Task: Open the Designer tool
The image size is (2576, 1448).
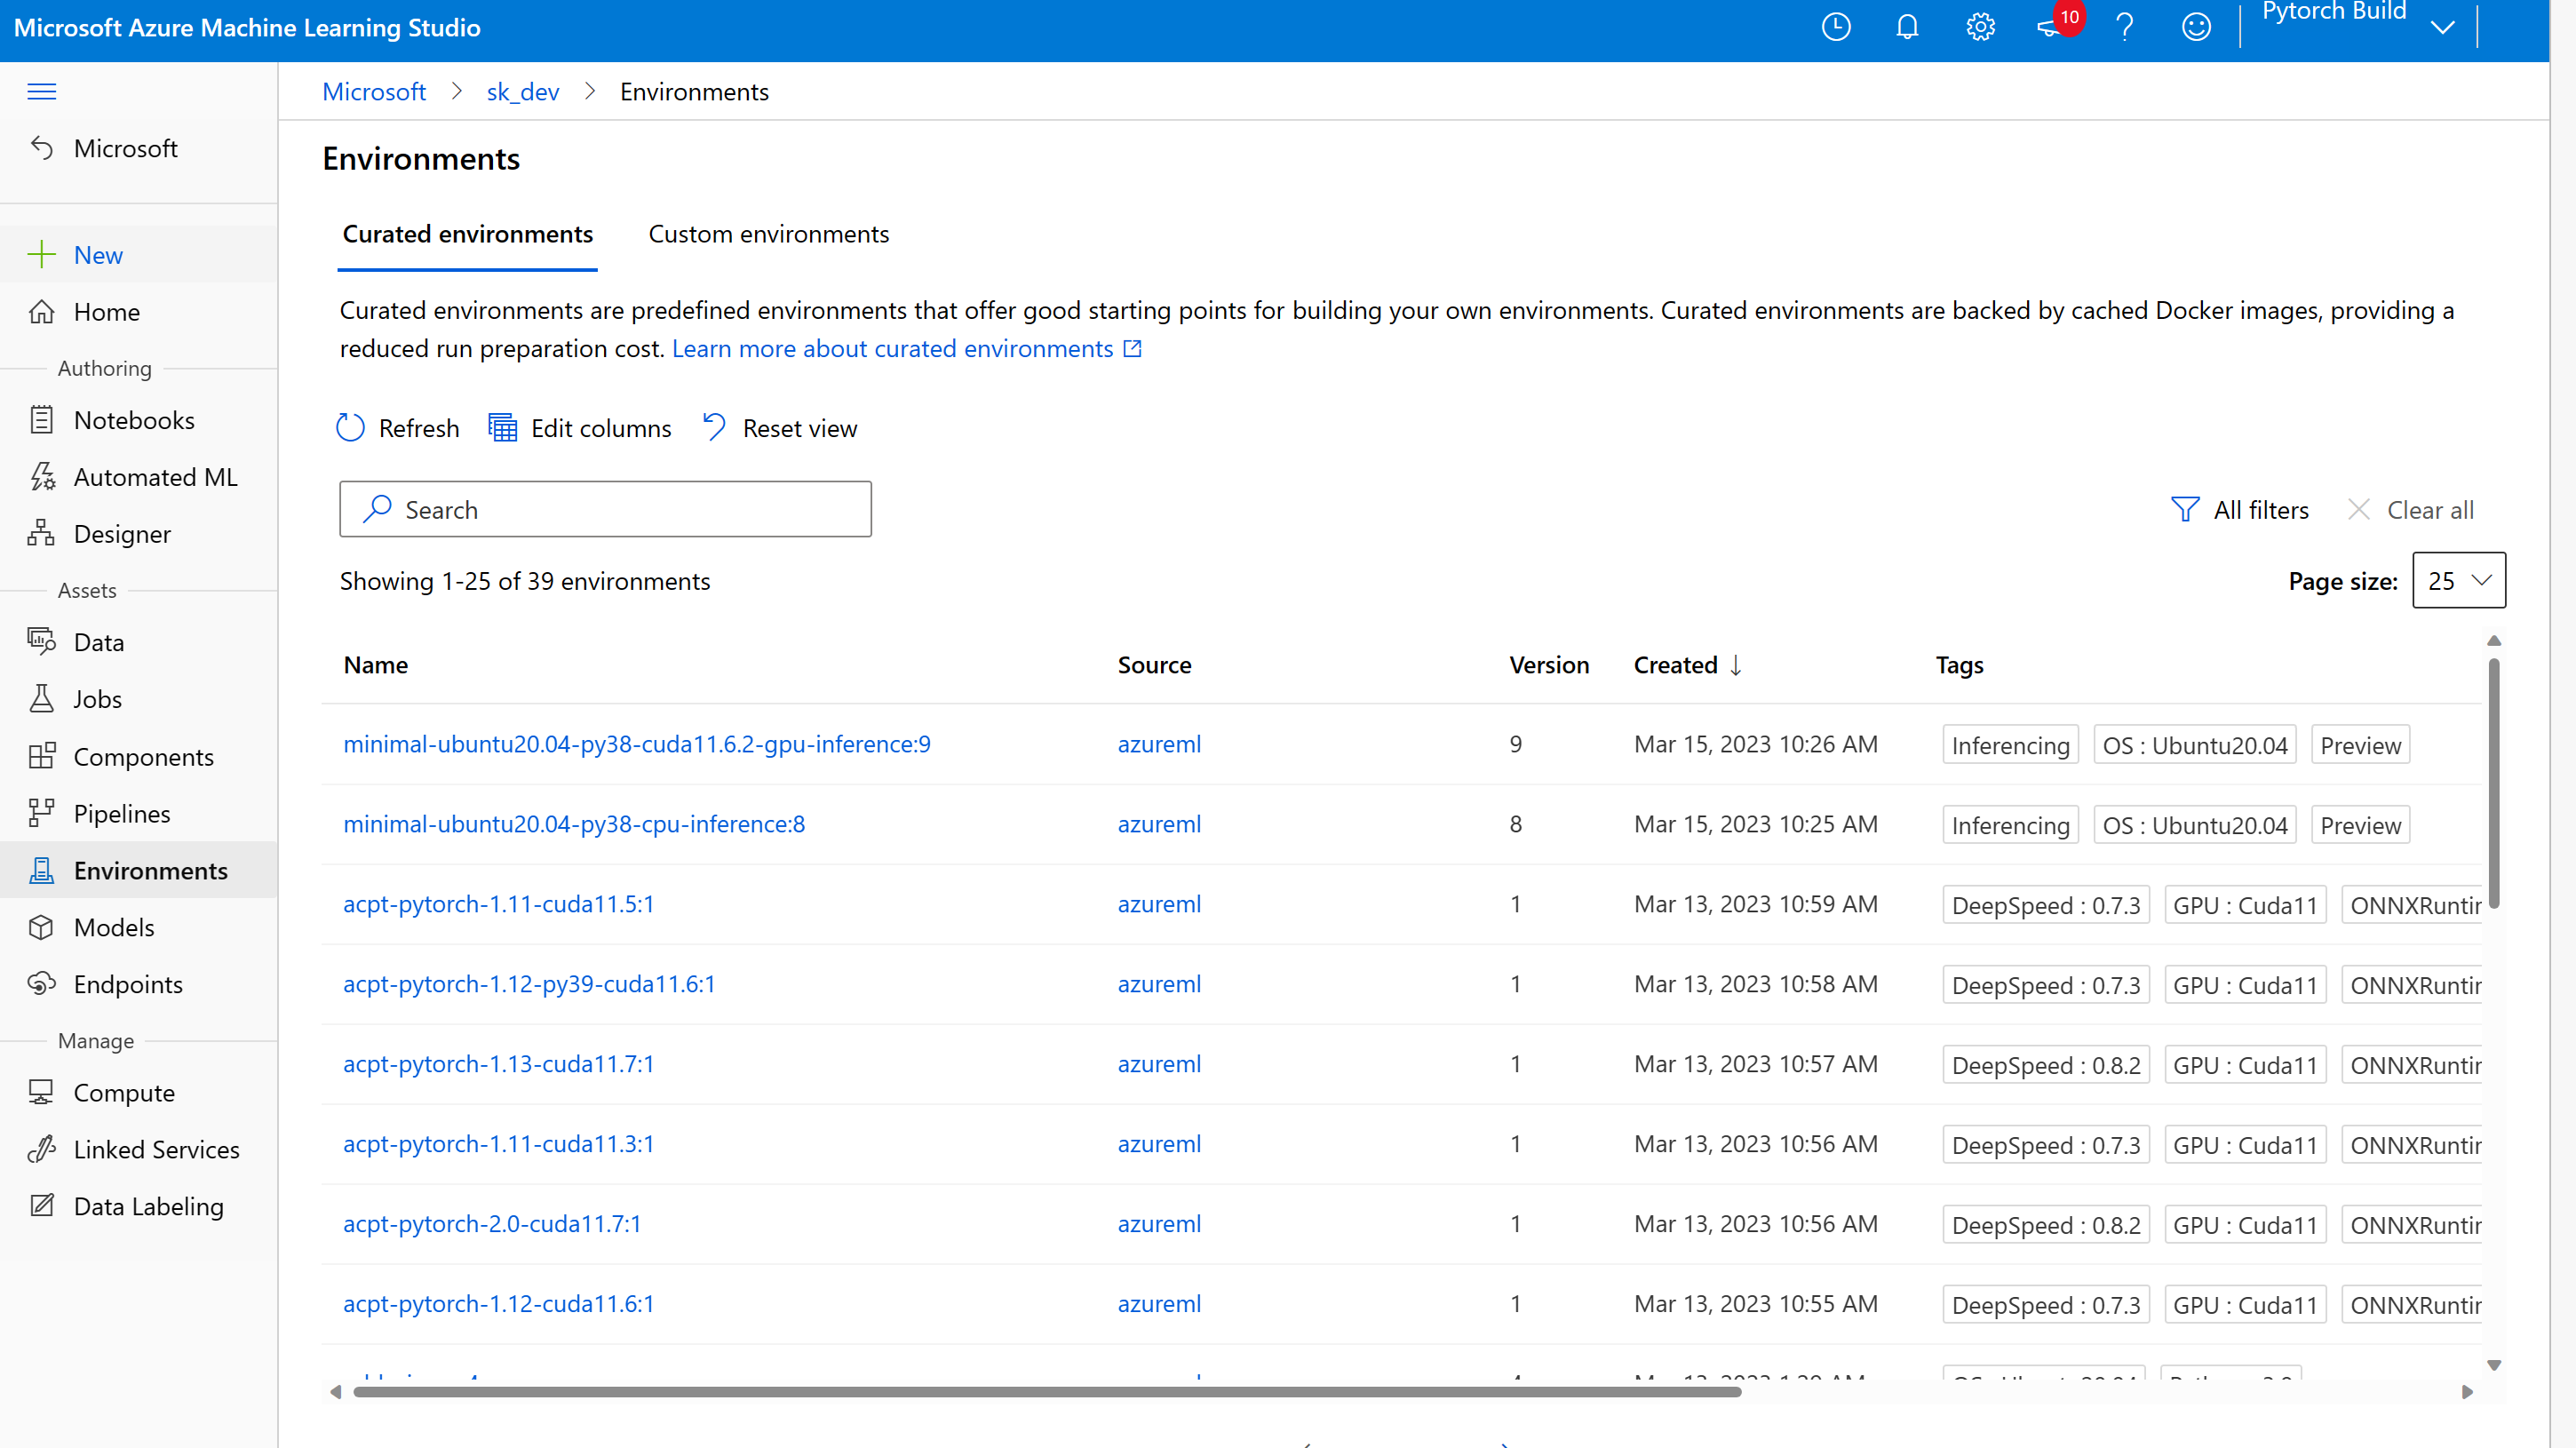Action: [x=122, y=533]
